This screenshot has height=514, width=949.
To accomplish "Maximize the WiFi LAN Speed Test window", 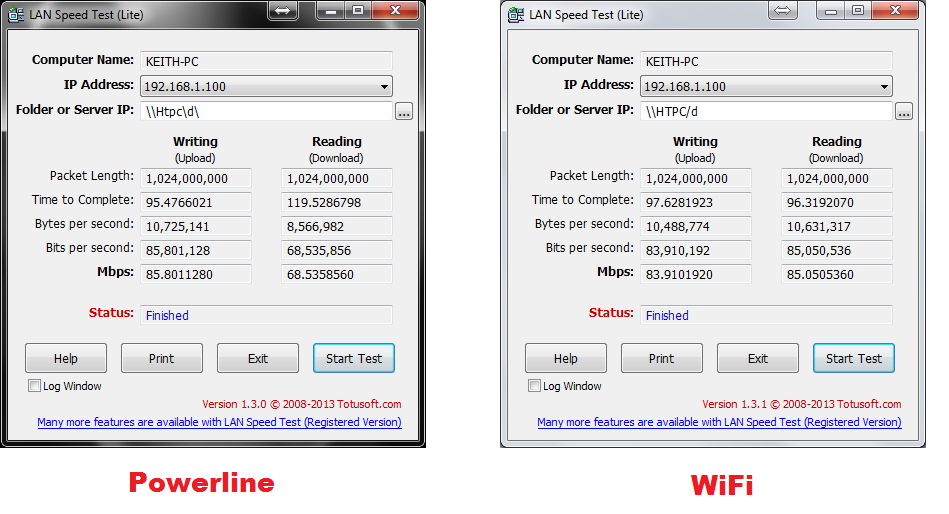I will tap(858, 10).
